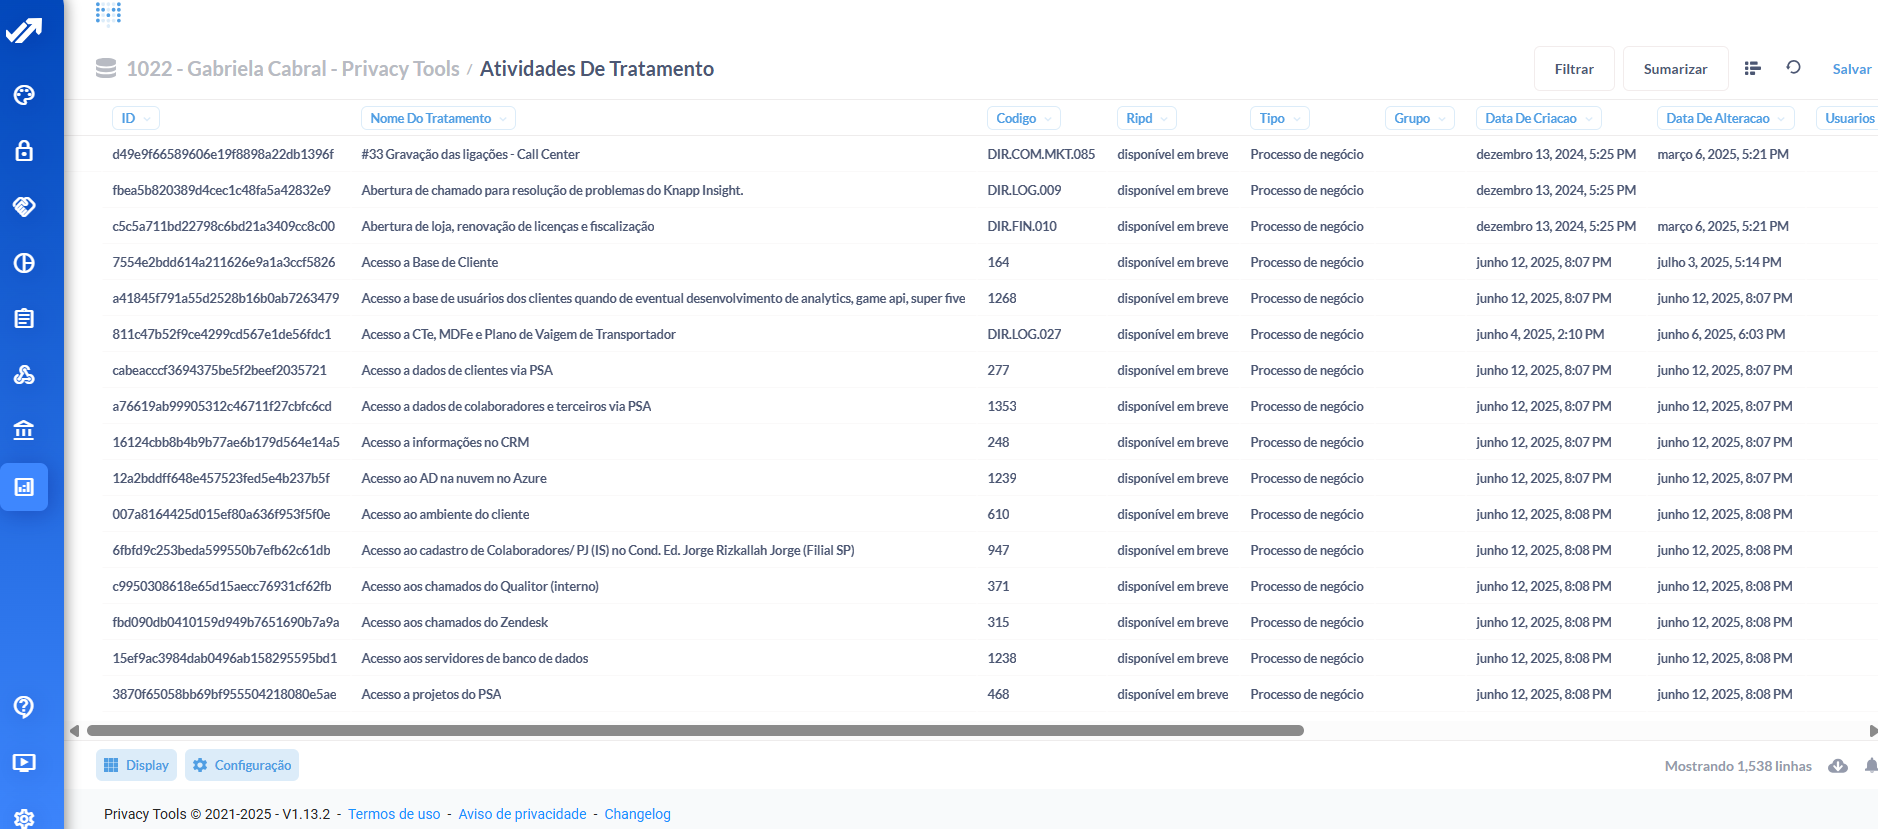Click the notification bell icon
The image size is (1878, 829).
(1870, 766)
